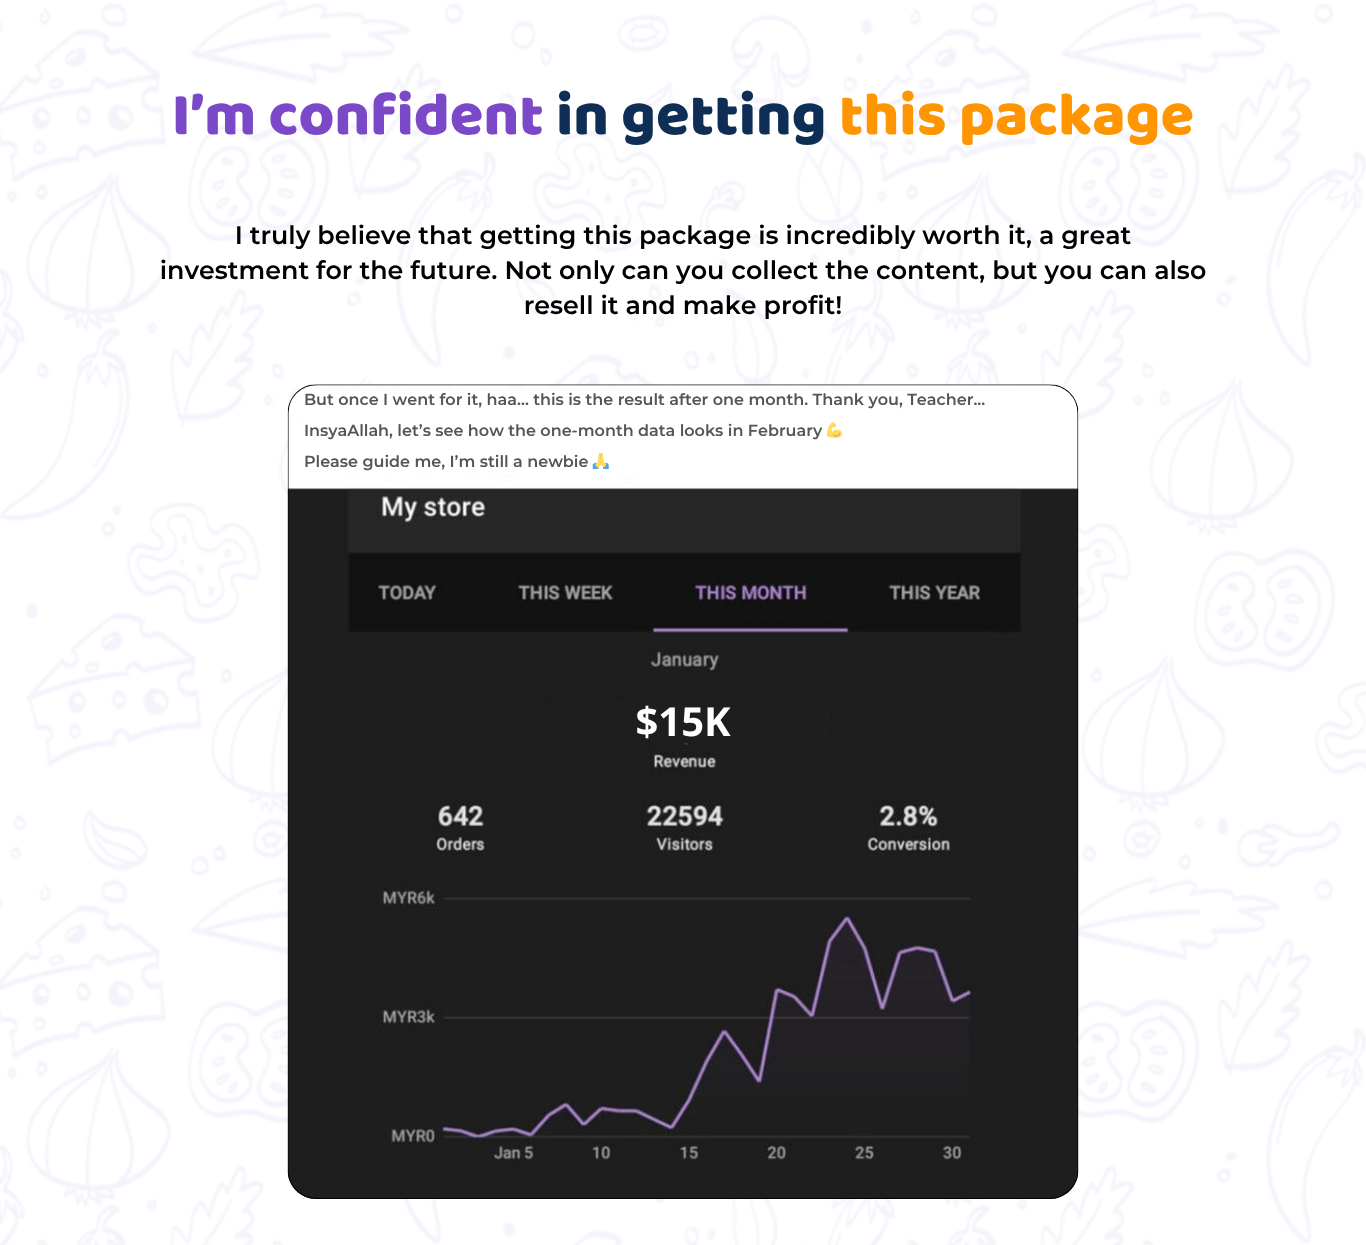
Task: Click the "this package" orange headline text
Action: (x=1016, y=116)
